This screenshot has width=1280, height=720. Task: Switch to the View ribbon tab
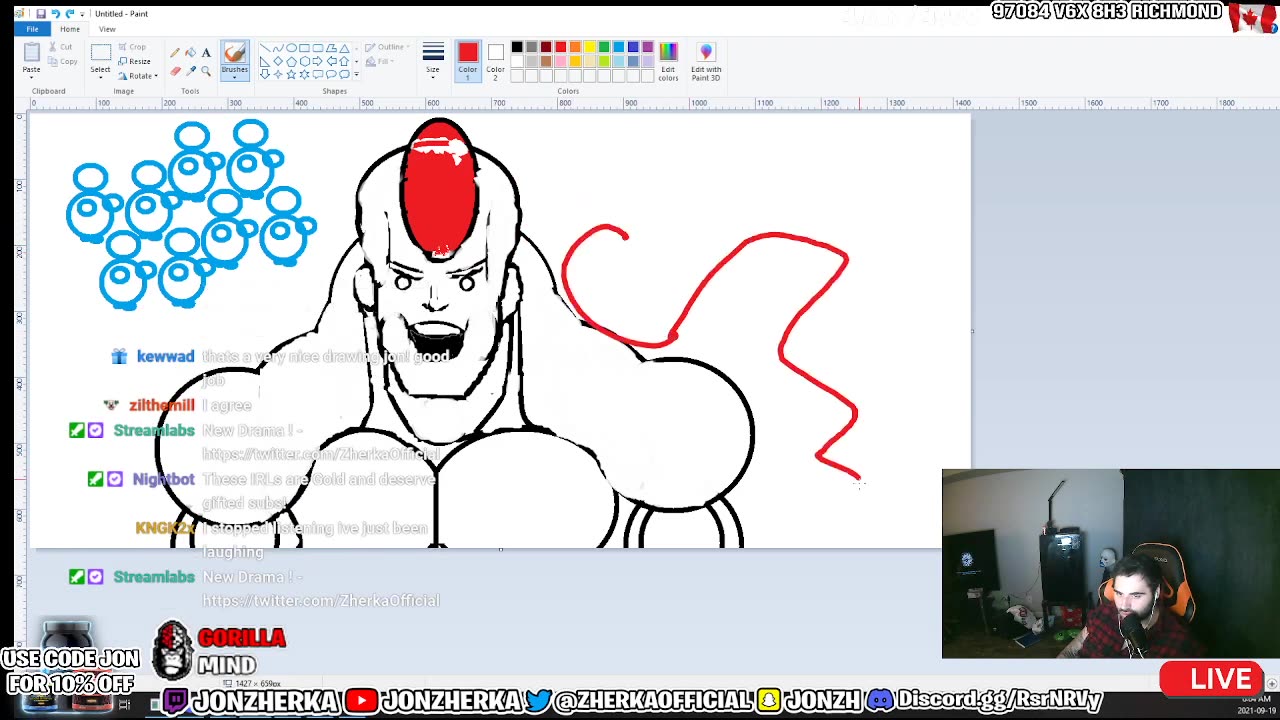[x=107, y=29]
